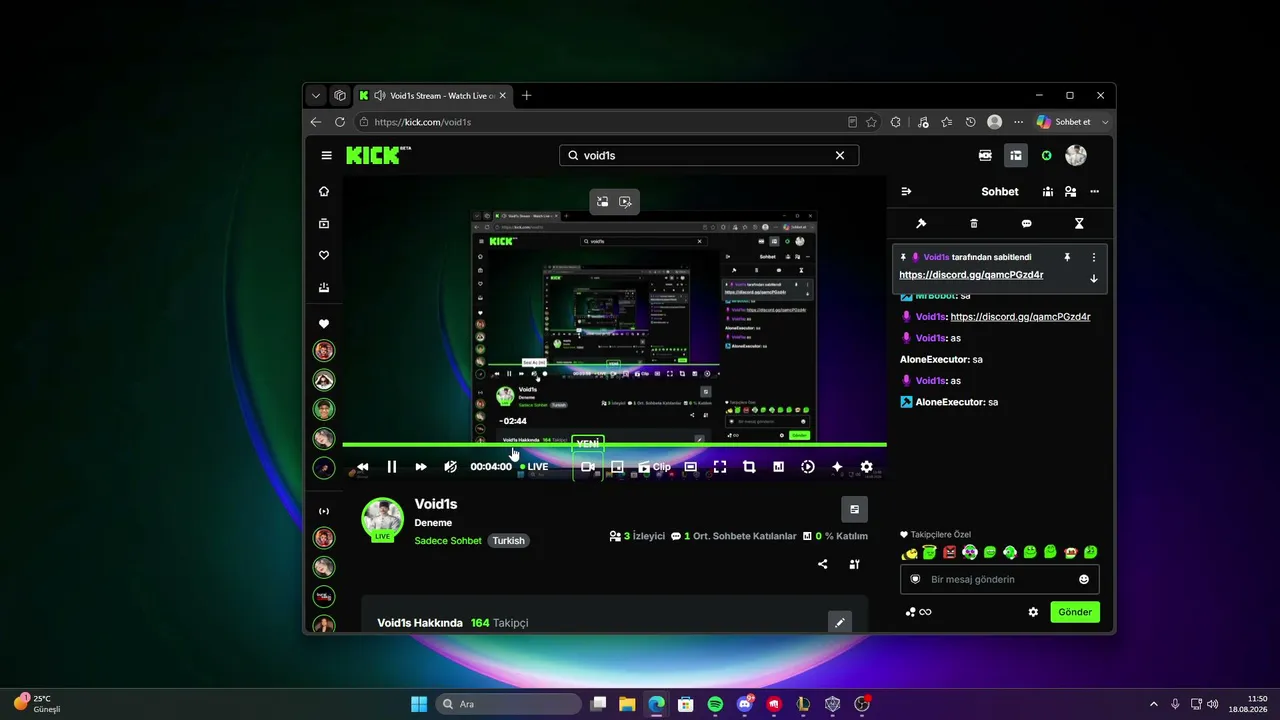Click the trash icon in chat toolbar
The image size is (1280, 720).
click(x=974, y=223)
